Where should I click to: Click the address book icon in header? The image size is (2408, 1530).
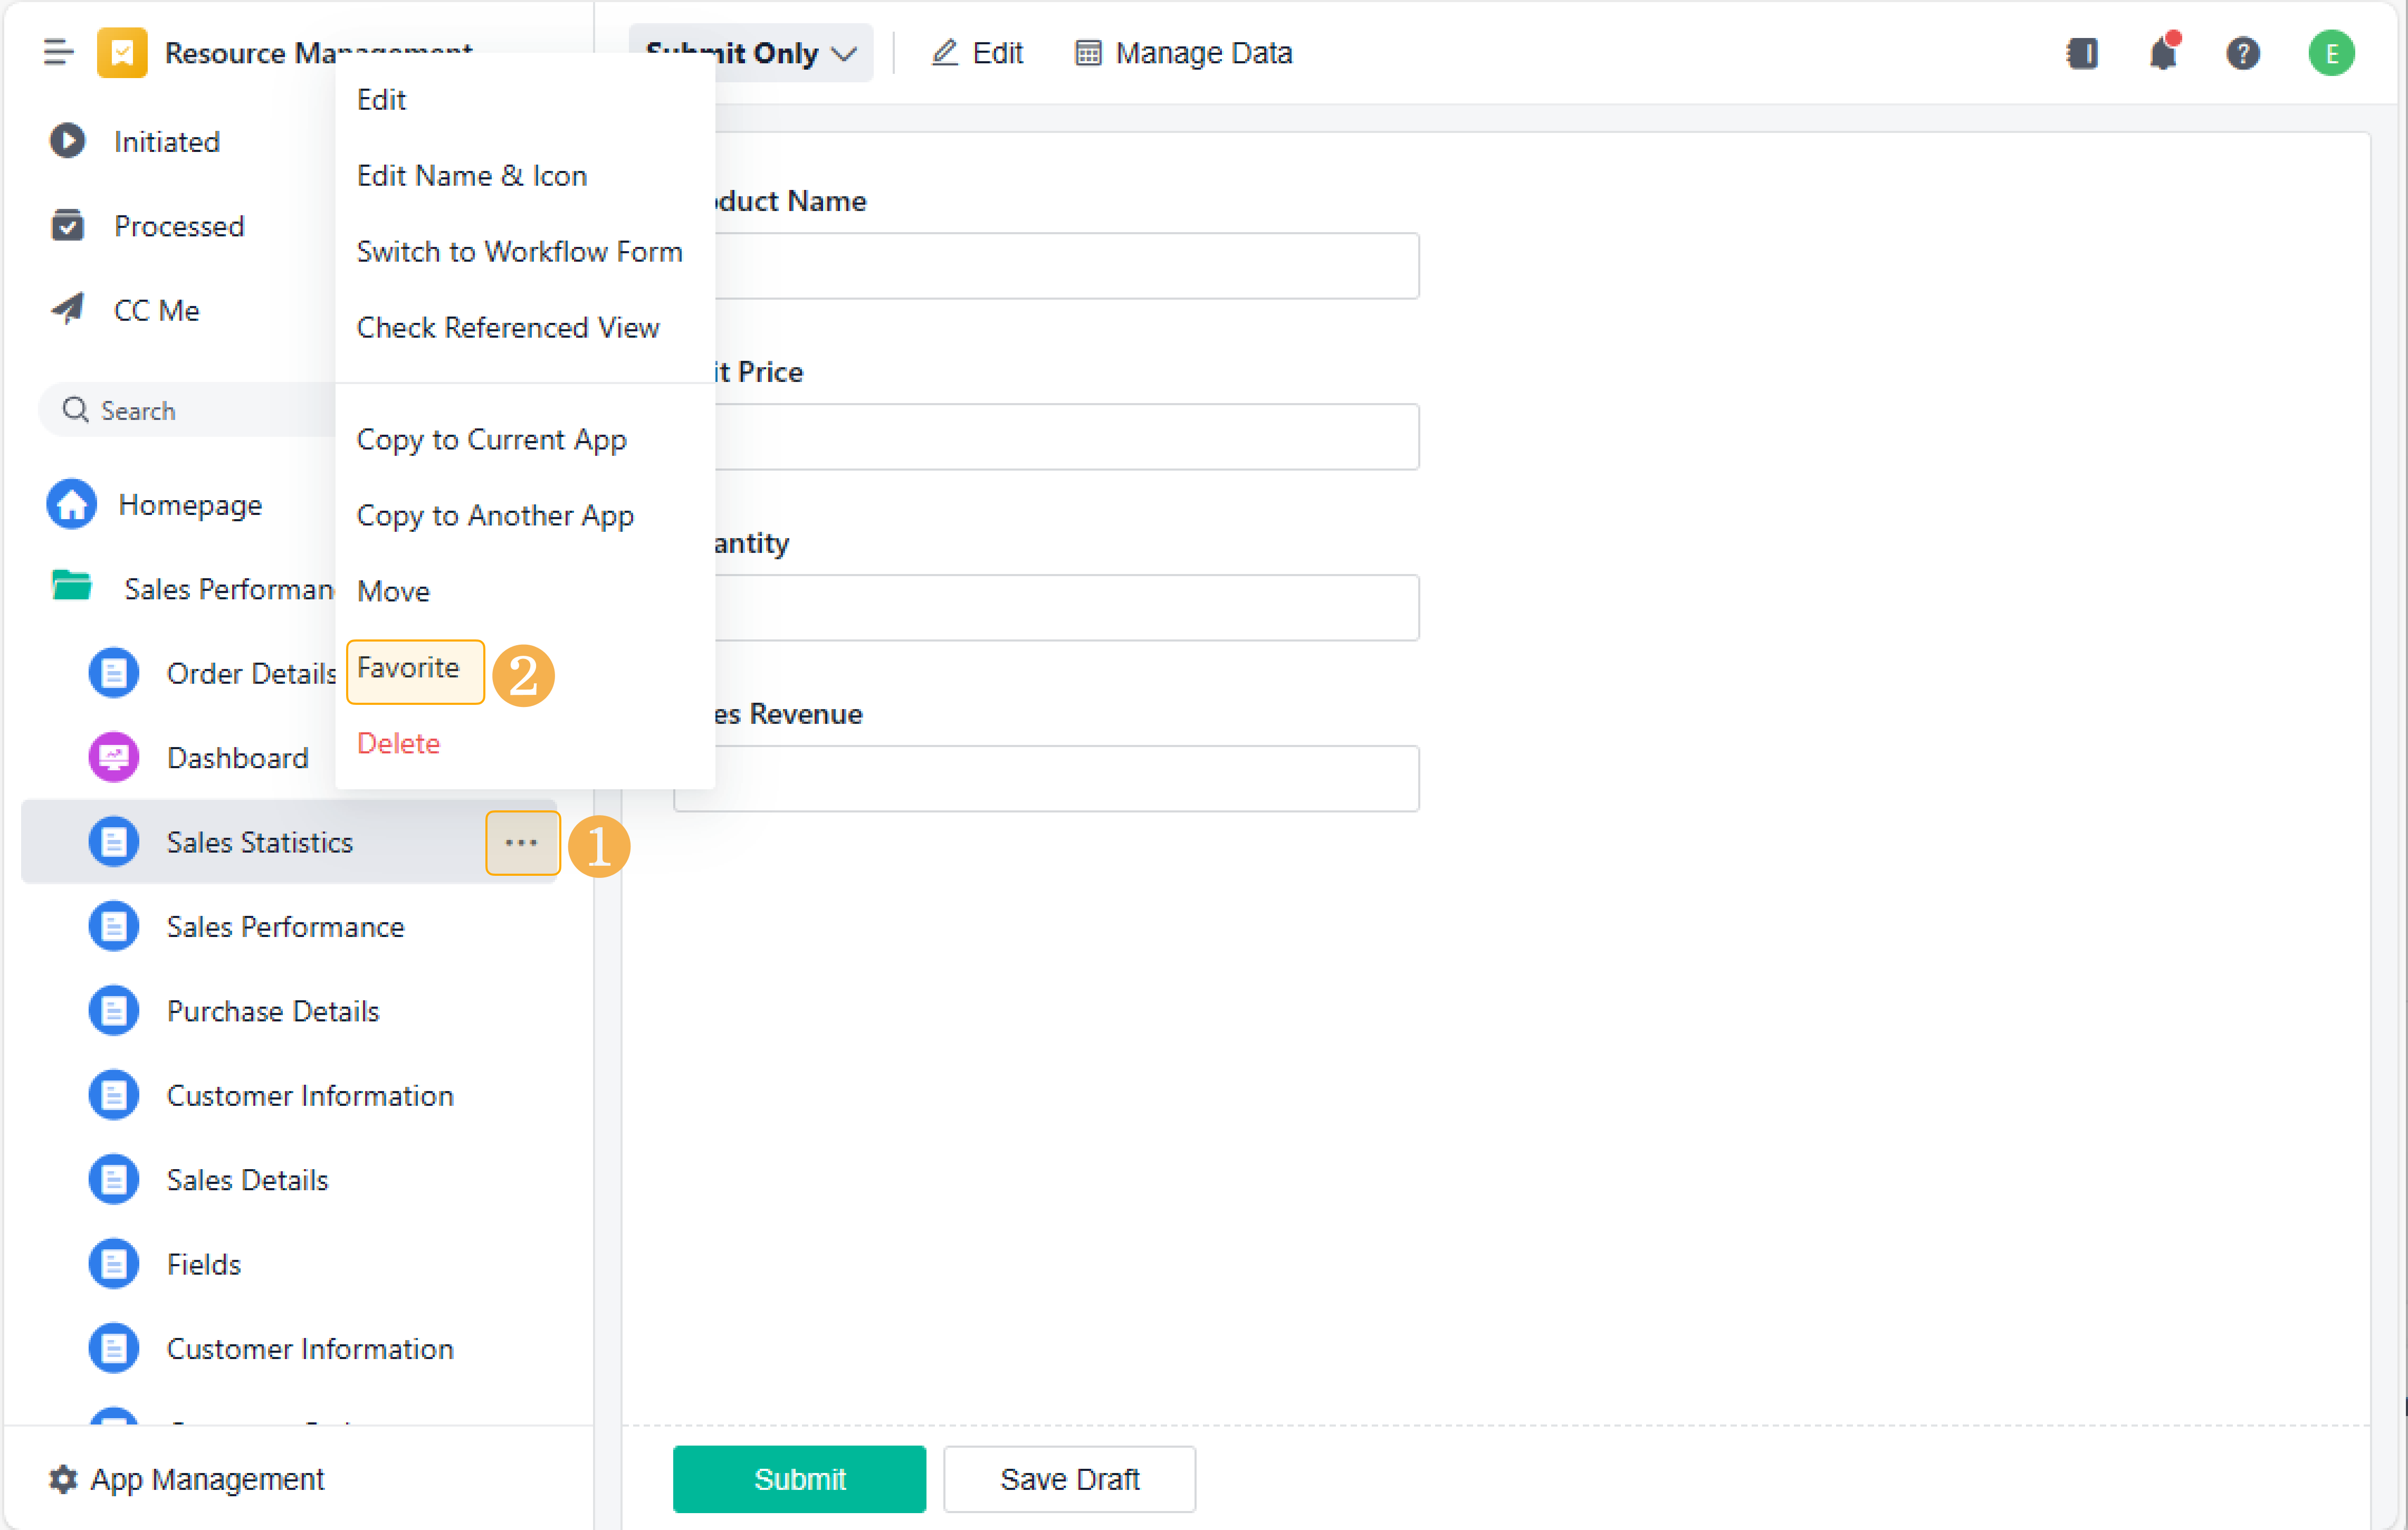2082,53
